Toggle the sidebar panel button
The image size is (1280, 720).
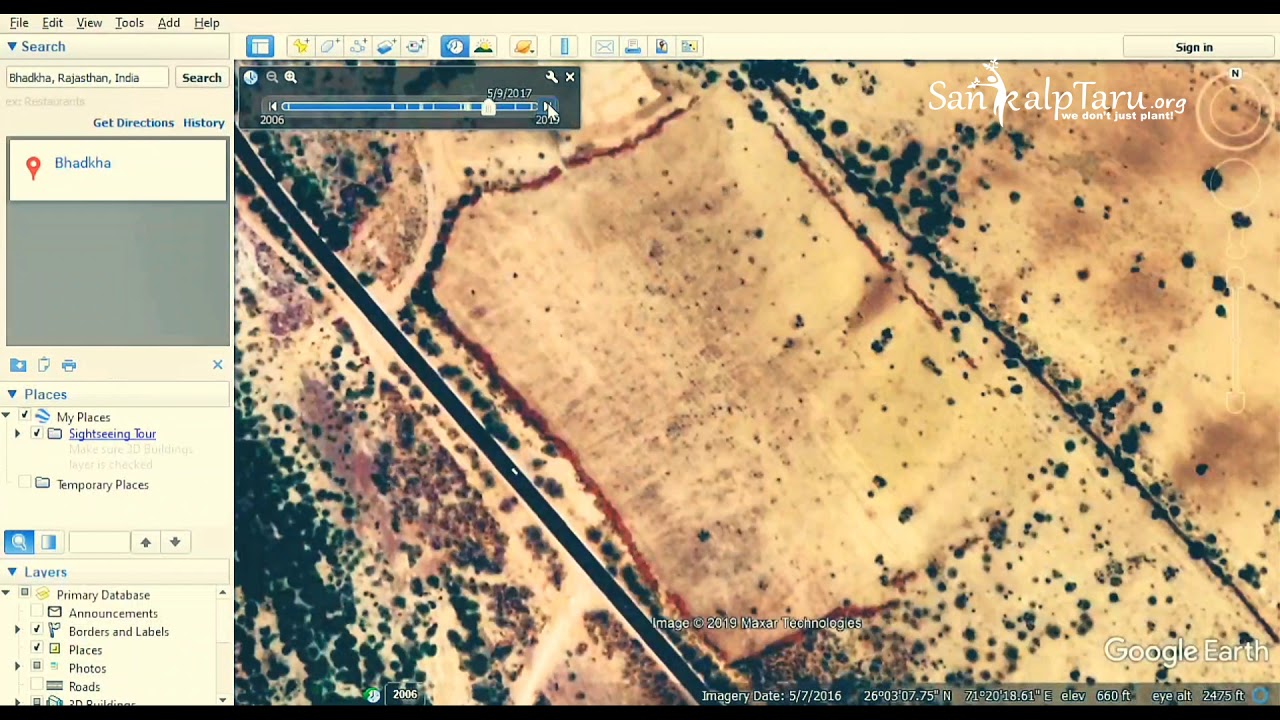(x=260, y=46)
